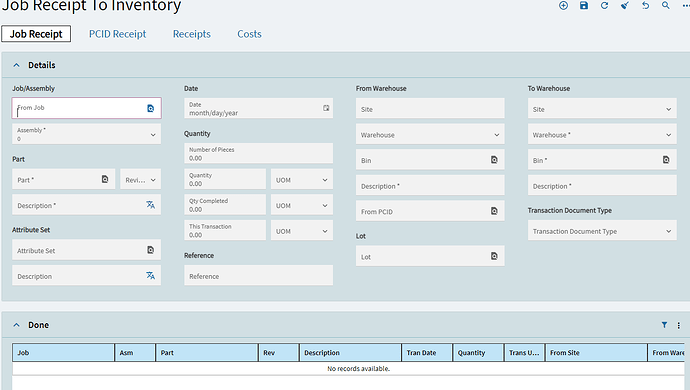The image size is (690, 390).
Task: Click the 'No records available.' text
Action: click(x=359, y=368)
